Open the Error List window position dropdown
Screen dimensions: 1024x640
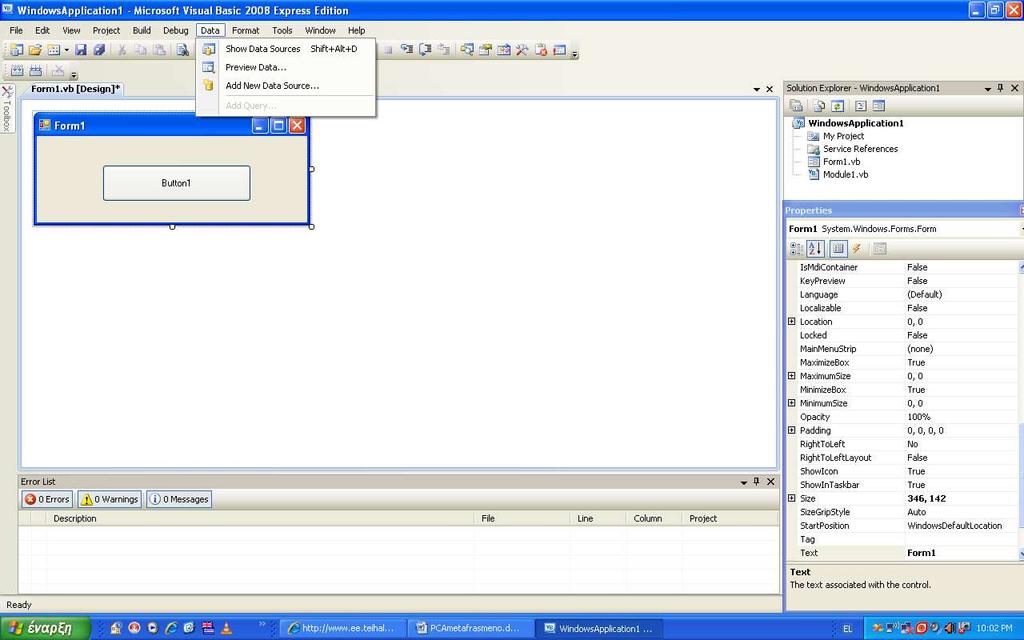(x=744, y=482)
